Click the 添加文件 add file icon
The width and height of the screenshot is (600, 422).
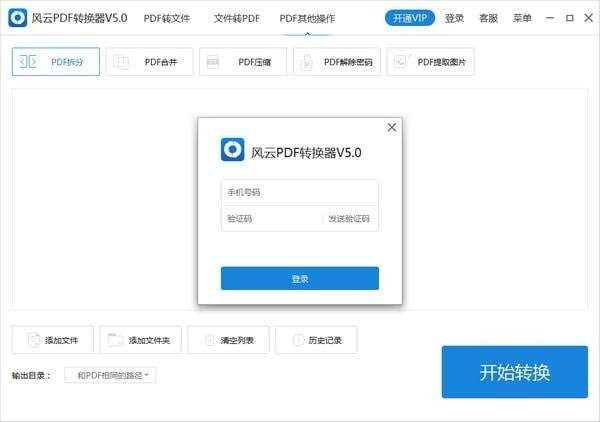click(x=33, y=340)
